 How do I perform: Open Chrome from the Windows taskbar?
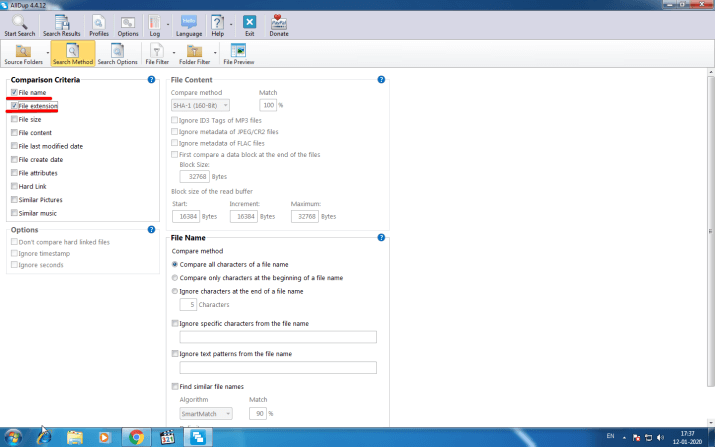pyautogui.click(x=136, y=436)
